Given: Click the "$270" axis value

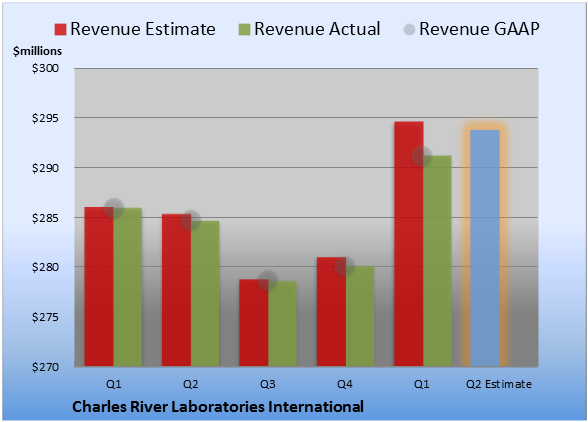Looking at the screenshot, I should tap(45, 367).
